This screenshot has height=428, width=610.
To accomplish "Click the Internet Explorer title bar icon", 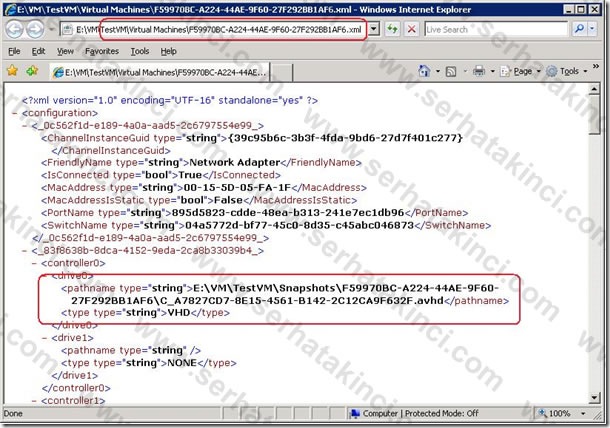I will pos(10,9).
